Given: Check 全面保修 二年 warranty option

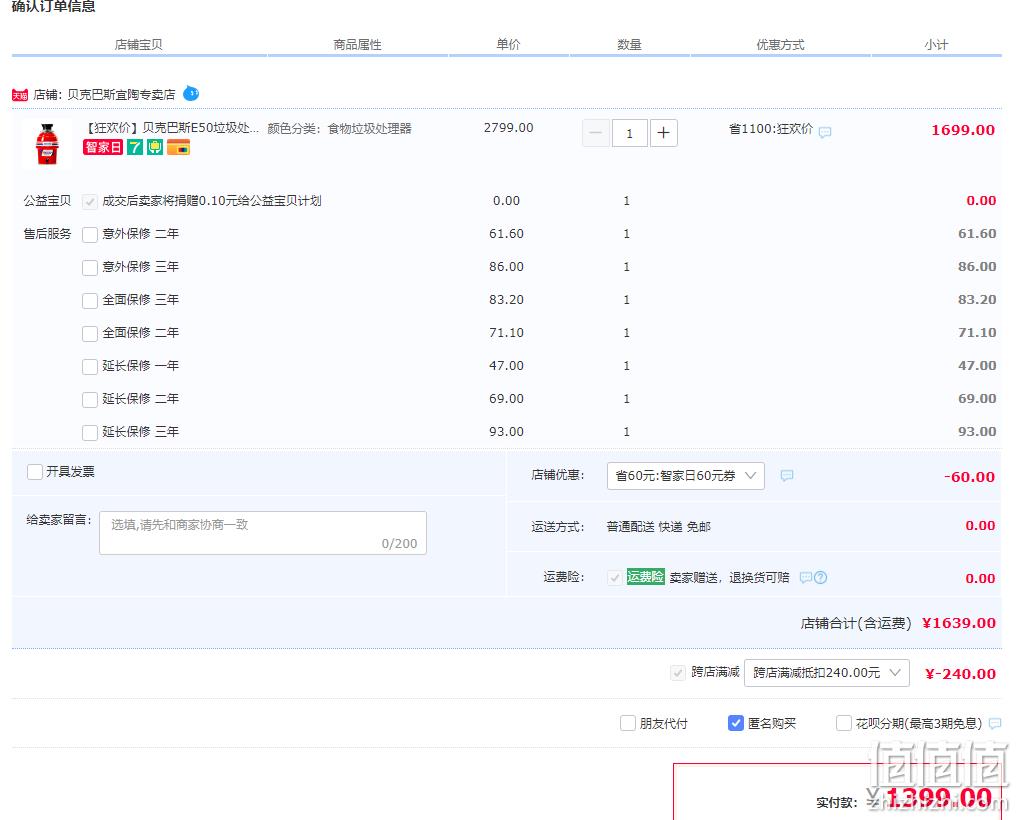Looking at the screenshot, I should 90,334.
